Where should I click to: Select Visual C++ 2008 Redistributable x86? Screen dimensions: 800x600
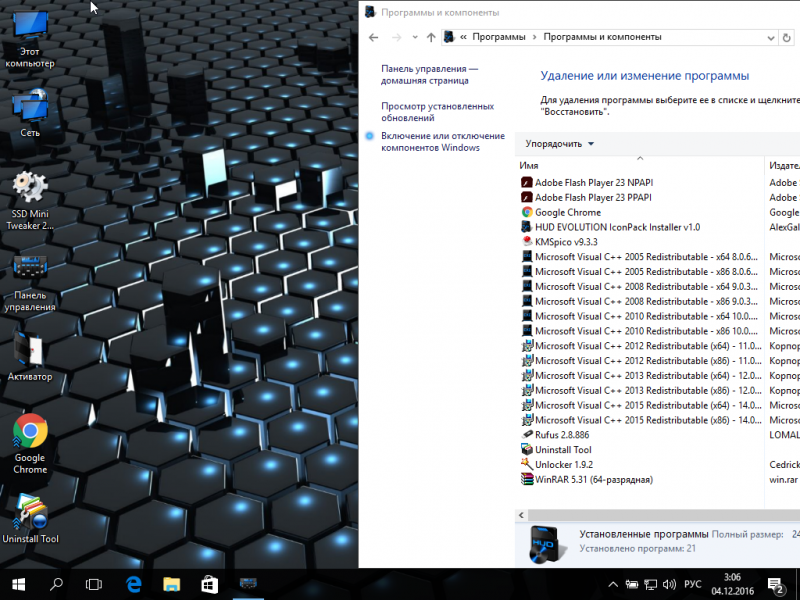coord(640,301)
